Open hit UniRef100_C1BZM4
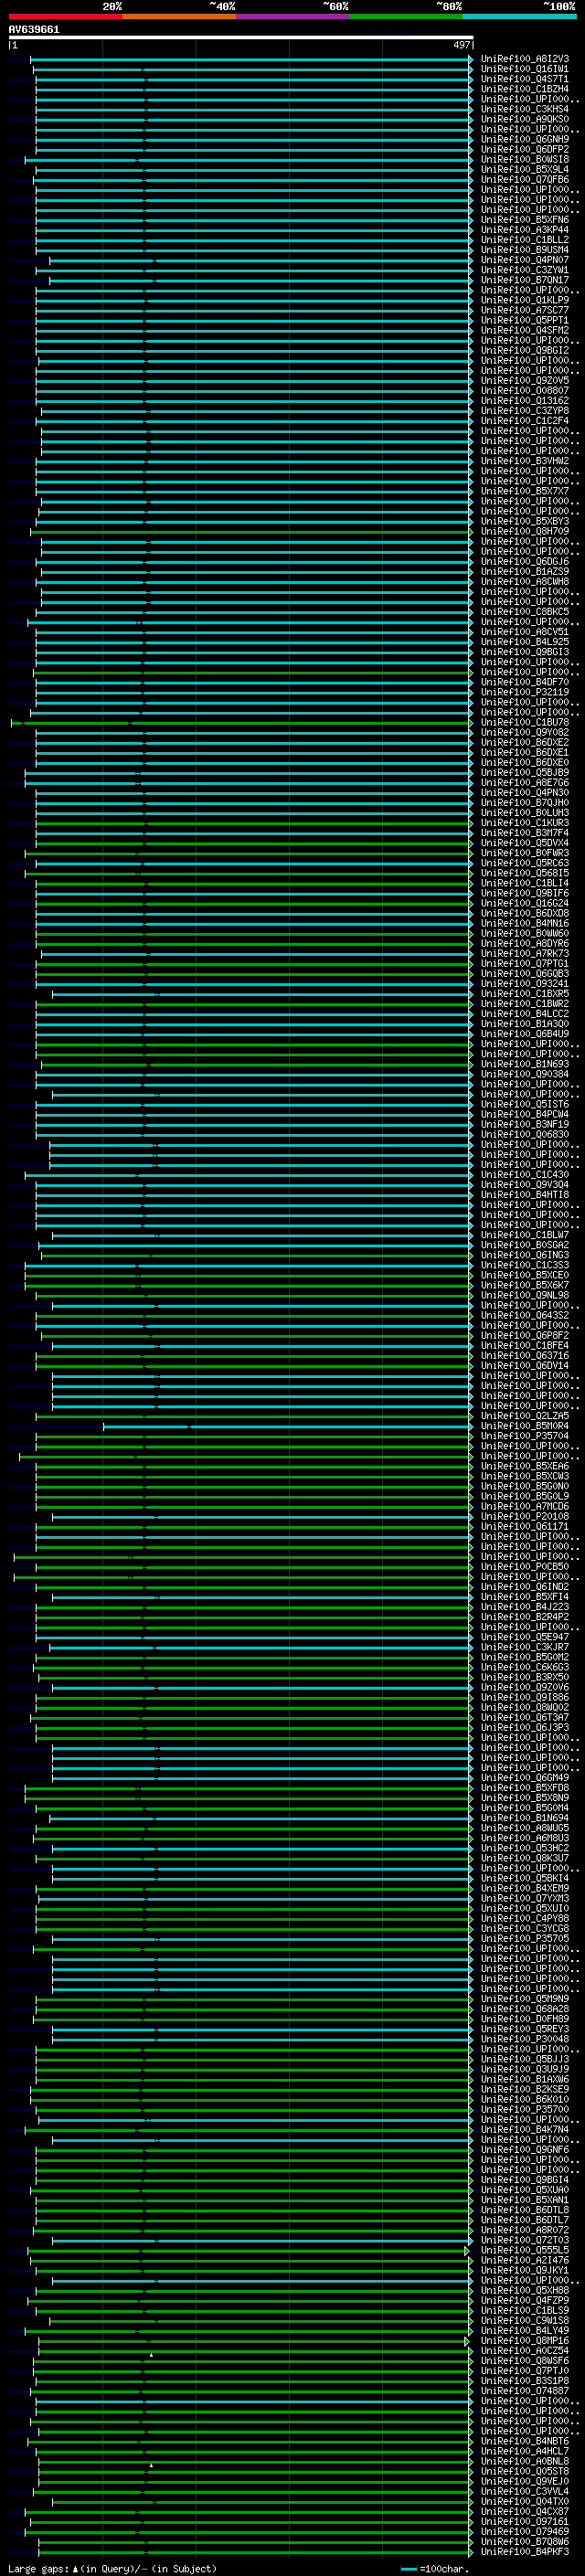The image size is (585, 2576). (525, 89)
